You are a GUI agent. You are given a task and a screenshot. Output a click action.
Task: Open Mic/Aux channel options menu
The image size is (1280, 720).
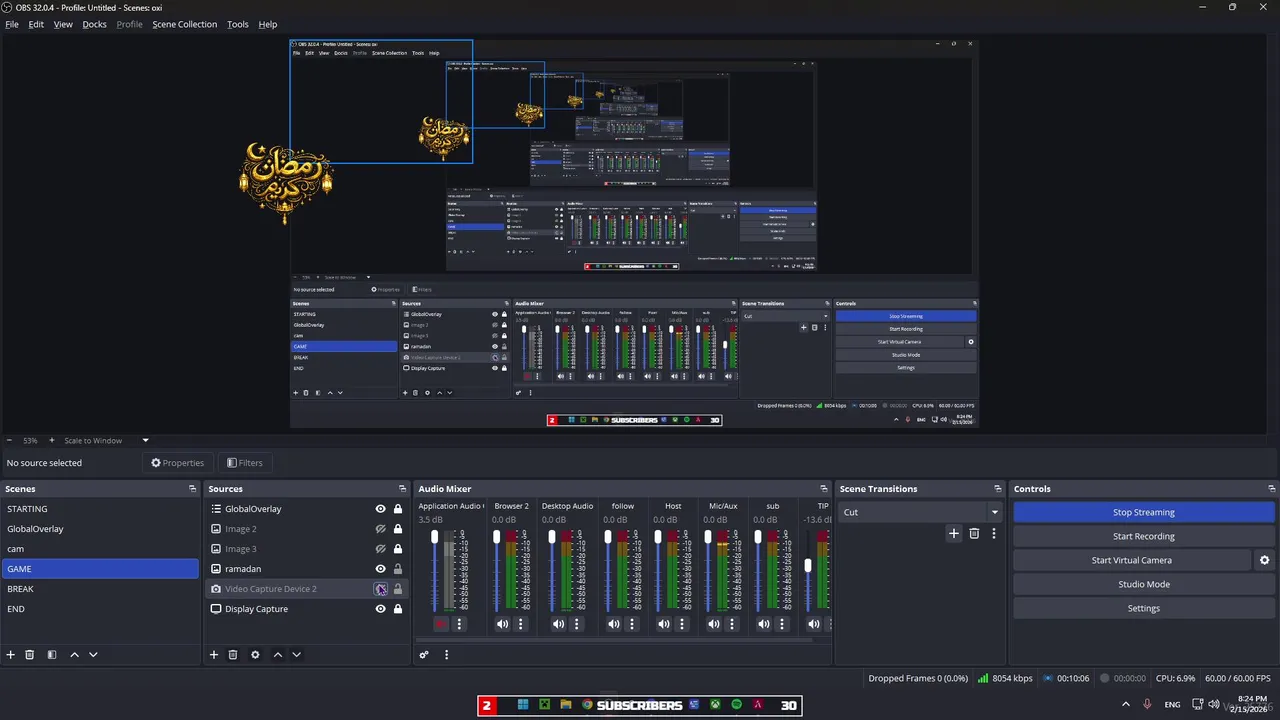[731, 624]
